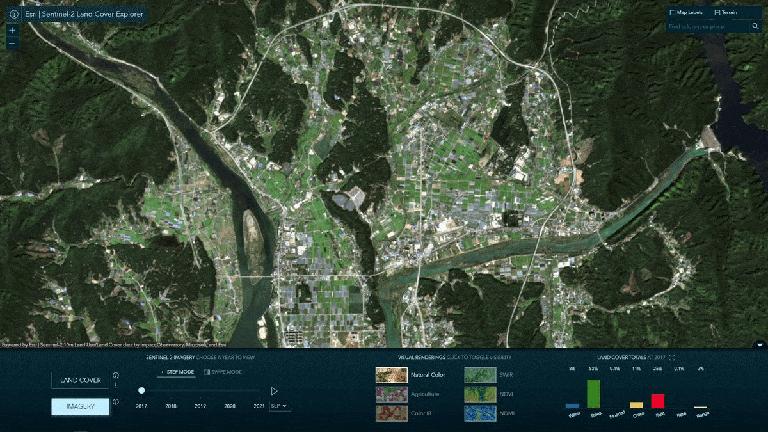The height and width of the screenshot is (432, 768).
Task: Play the year animation
Action: click(274, 391)
